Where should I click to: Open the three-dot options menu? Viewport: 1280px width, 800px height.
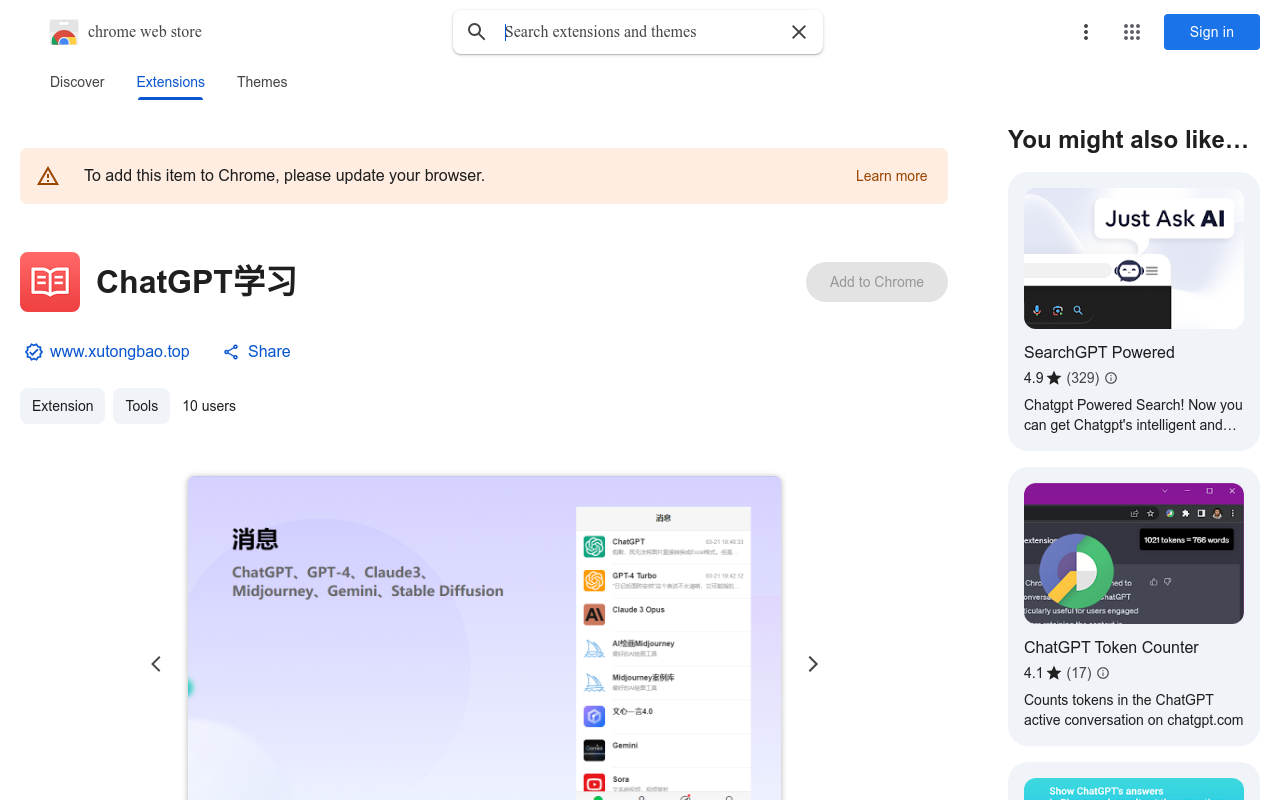click(1086, 31)
